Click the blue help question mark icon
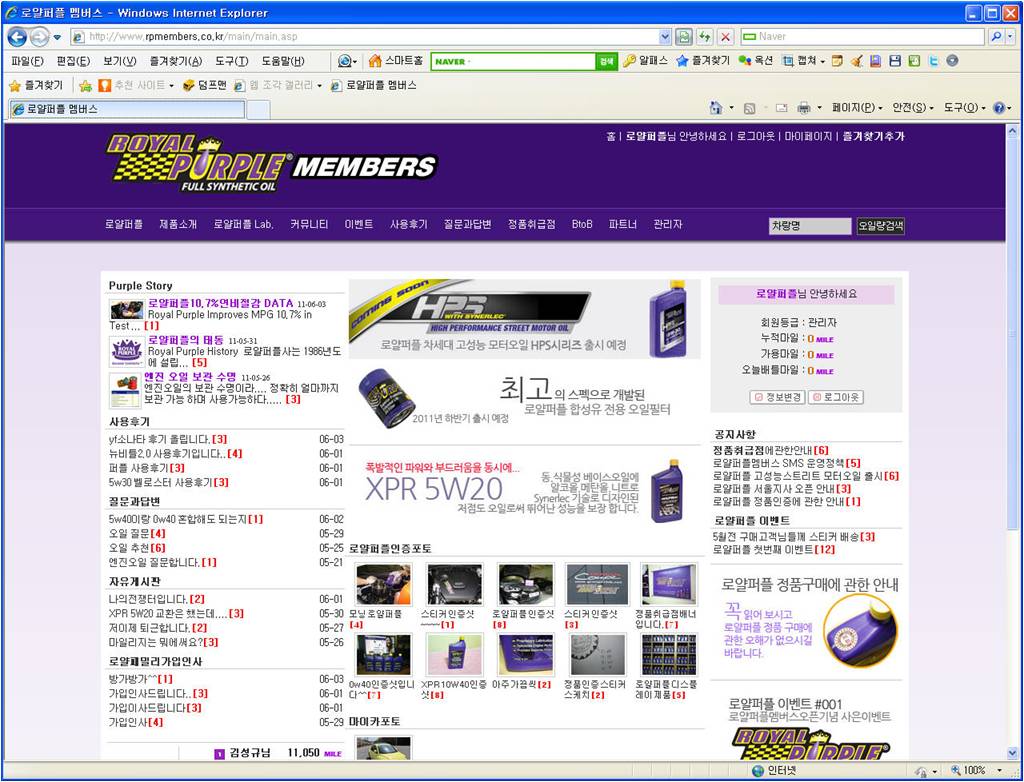Viewport: 1024px width, 782px height. pyautogui.click(x=999, y=108)
